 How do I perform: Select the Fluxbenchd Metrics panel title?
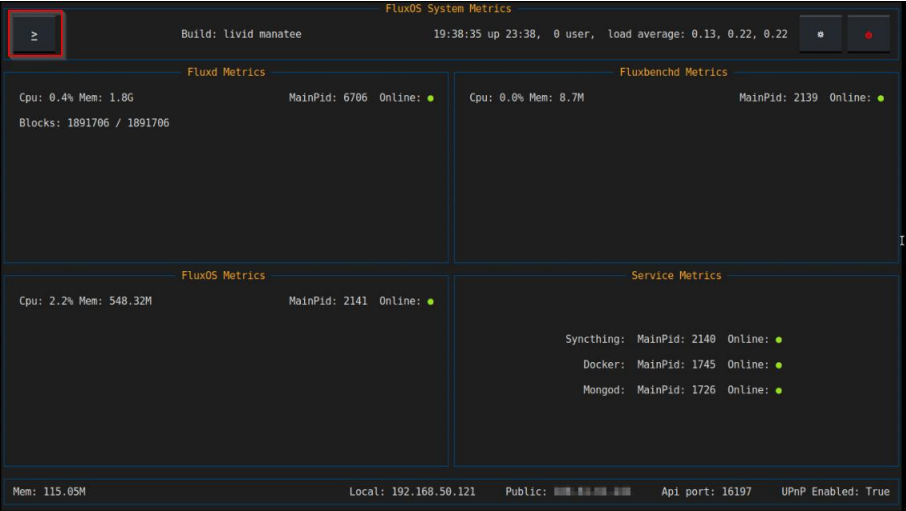pyautogui.click(x=673, y=72)
